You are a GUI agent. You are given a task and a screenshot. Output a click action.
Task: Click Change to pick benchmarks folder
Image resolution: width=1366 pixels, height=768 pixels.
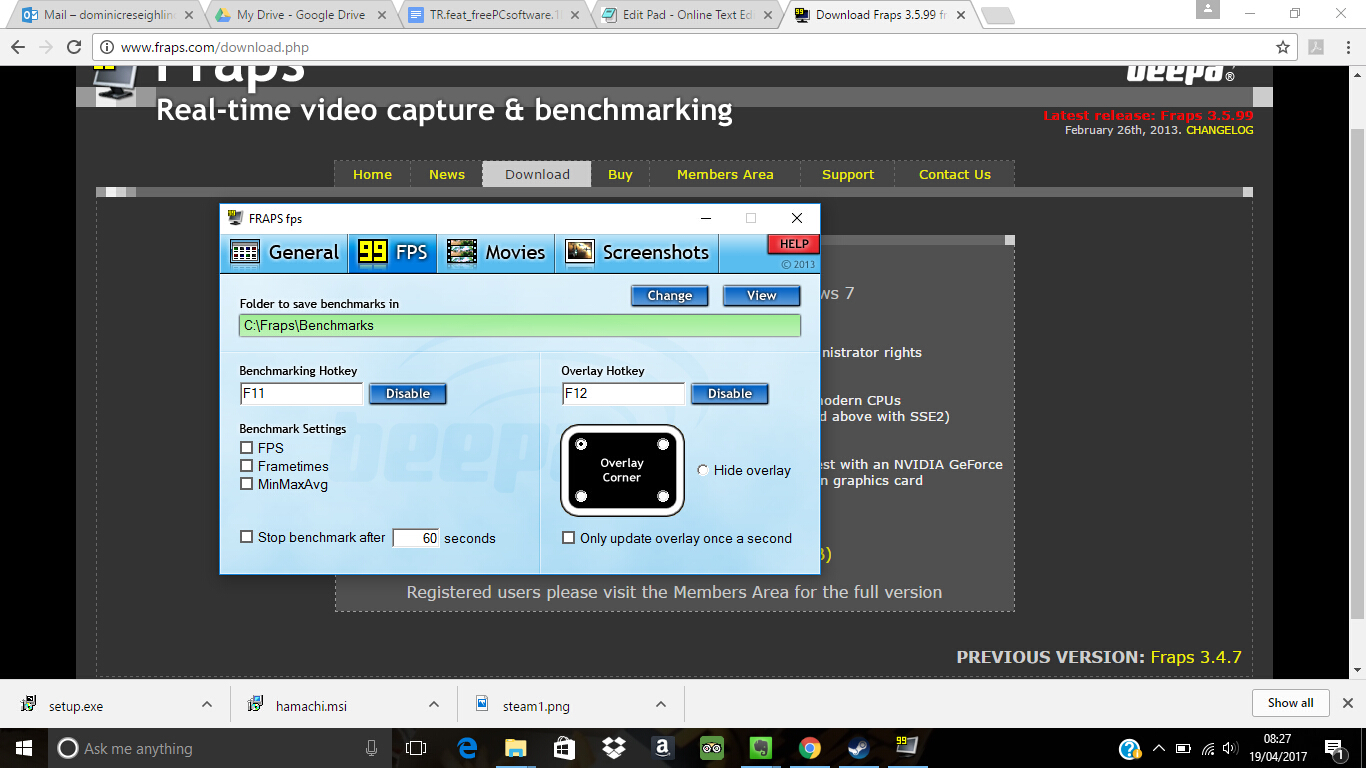669,296
